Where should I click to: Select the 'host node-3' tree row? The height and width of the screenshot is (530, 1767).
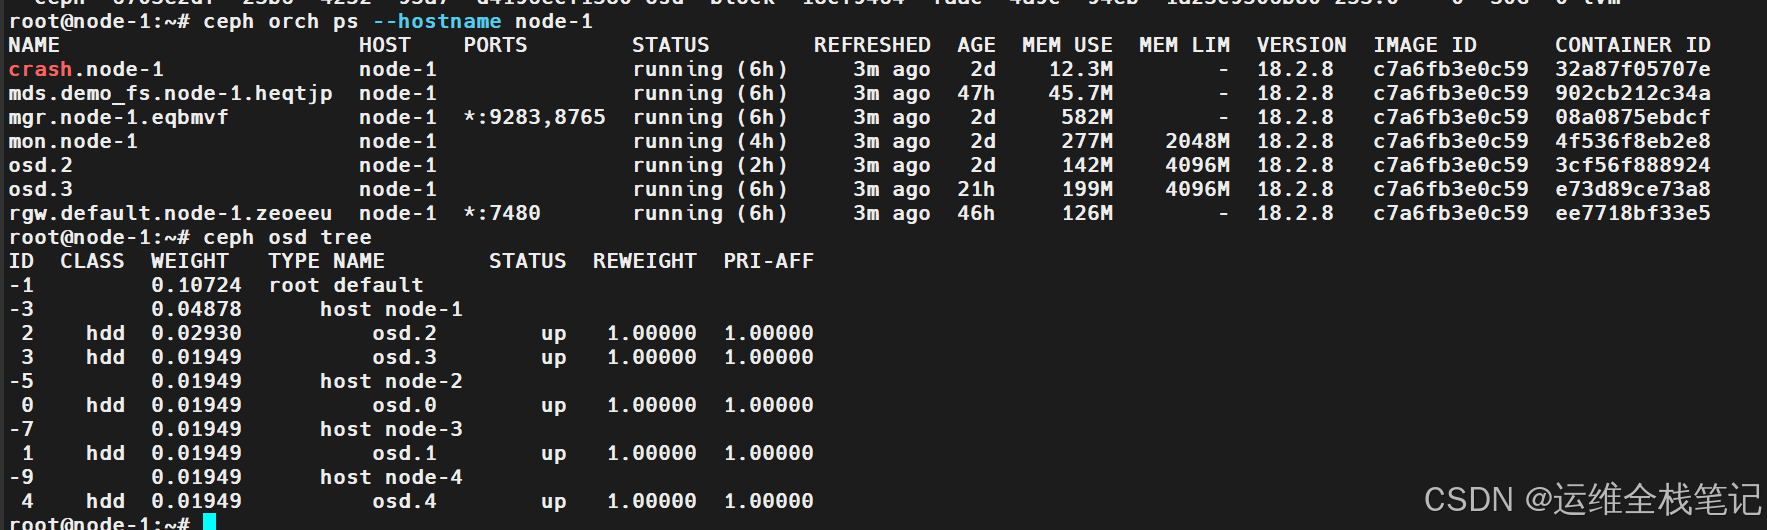tap(391, 429)
